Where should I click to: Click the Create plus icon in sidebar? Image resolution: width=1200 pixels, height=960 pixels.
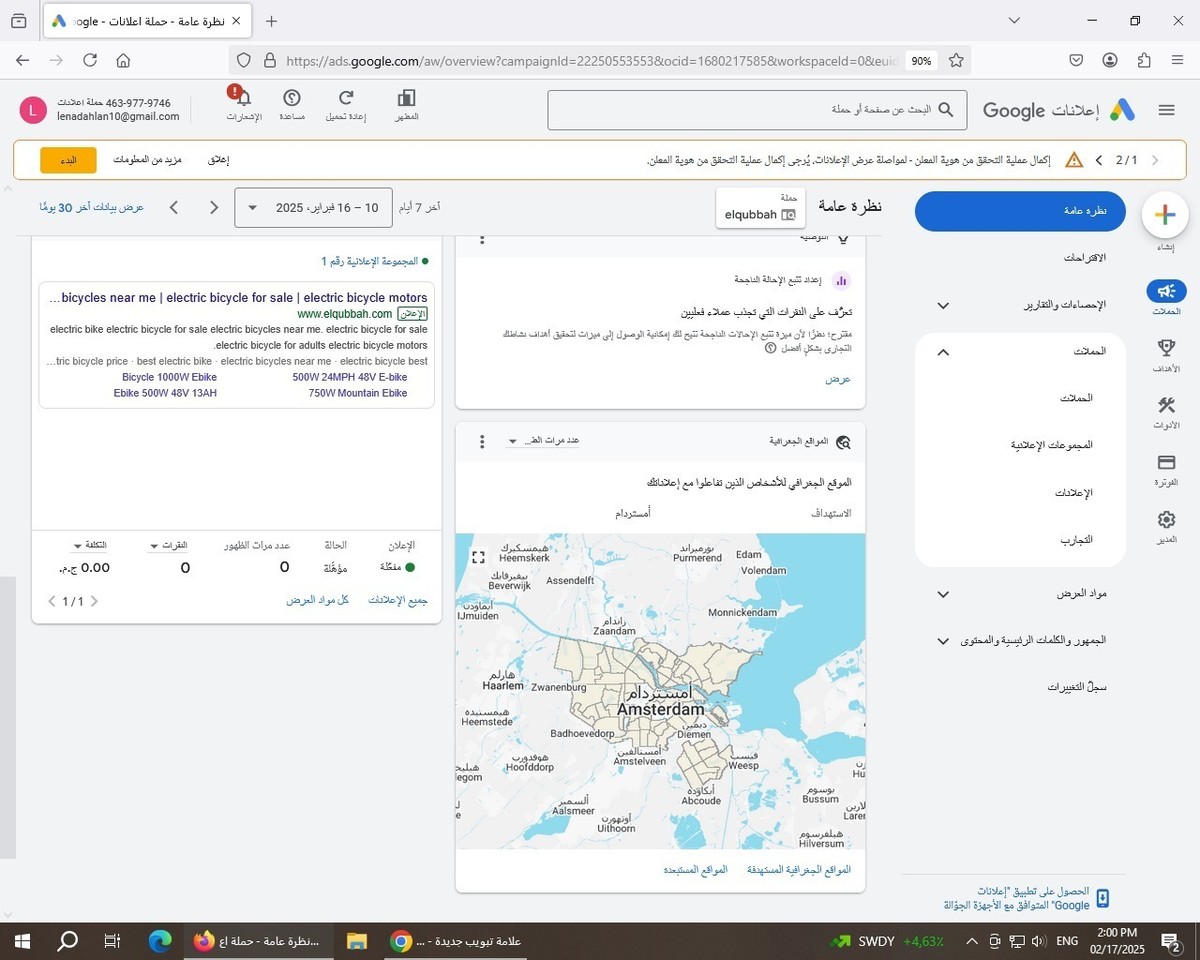pos(1164,214)
